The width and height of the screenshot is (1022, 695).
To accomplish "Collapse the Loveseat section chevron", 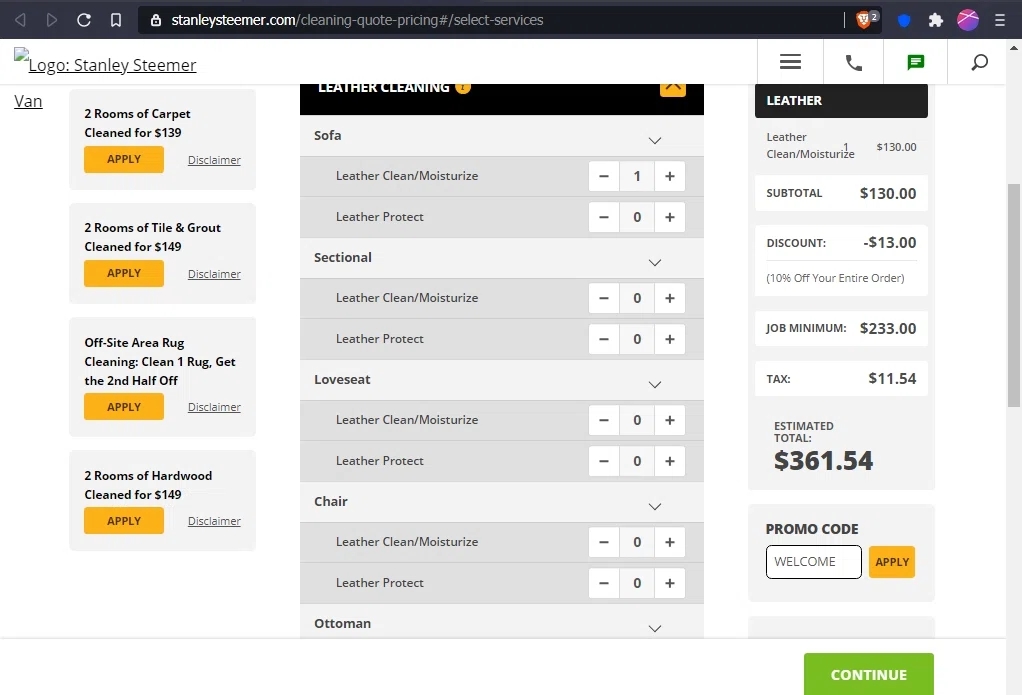I will [x=655, y=384].
